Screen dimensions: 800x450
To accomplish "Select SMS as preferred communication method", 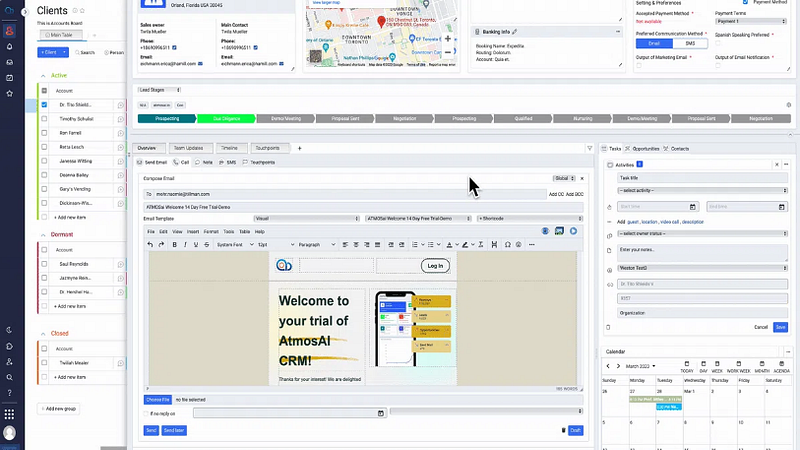I will (x=690, y=43).
